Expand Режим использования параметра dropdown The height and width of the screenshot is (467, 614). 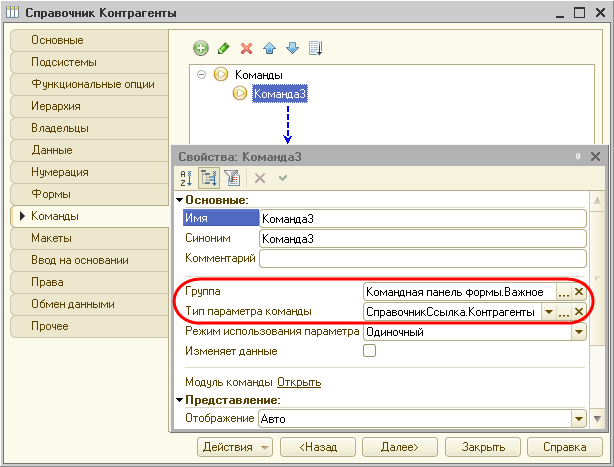coord(578,331)
